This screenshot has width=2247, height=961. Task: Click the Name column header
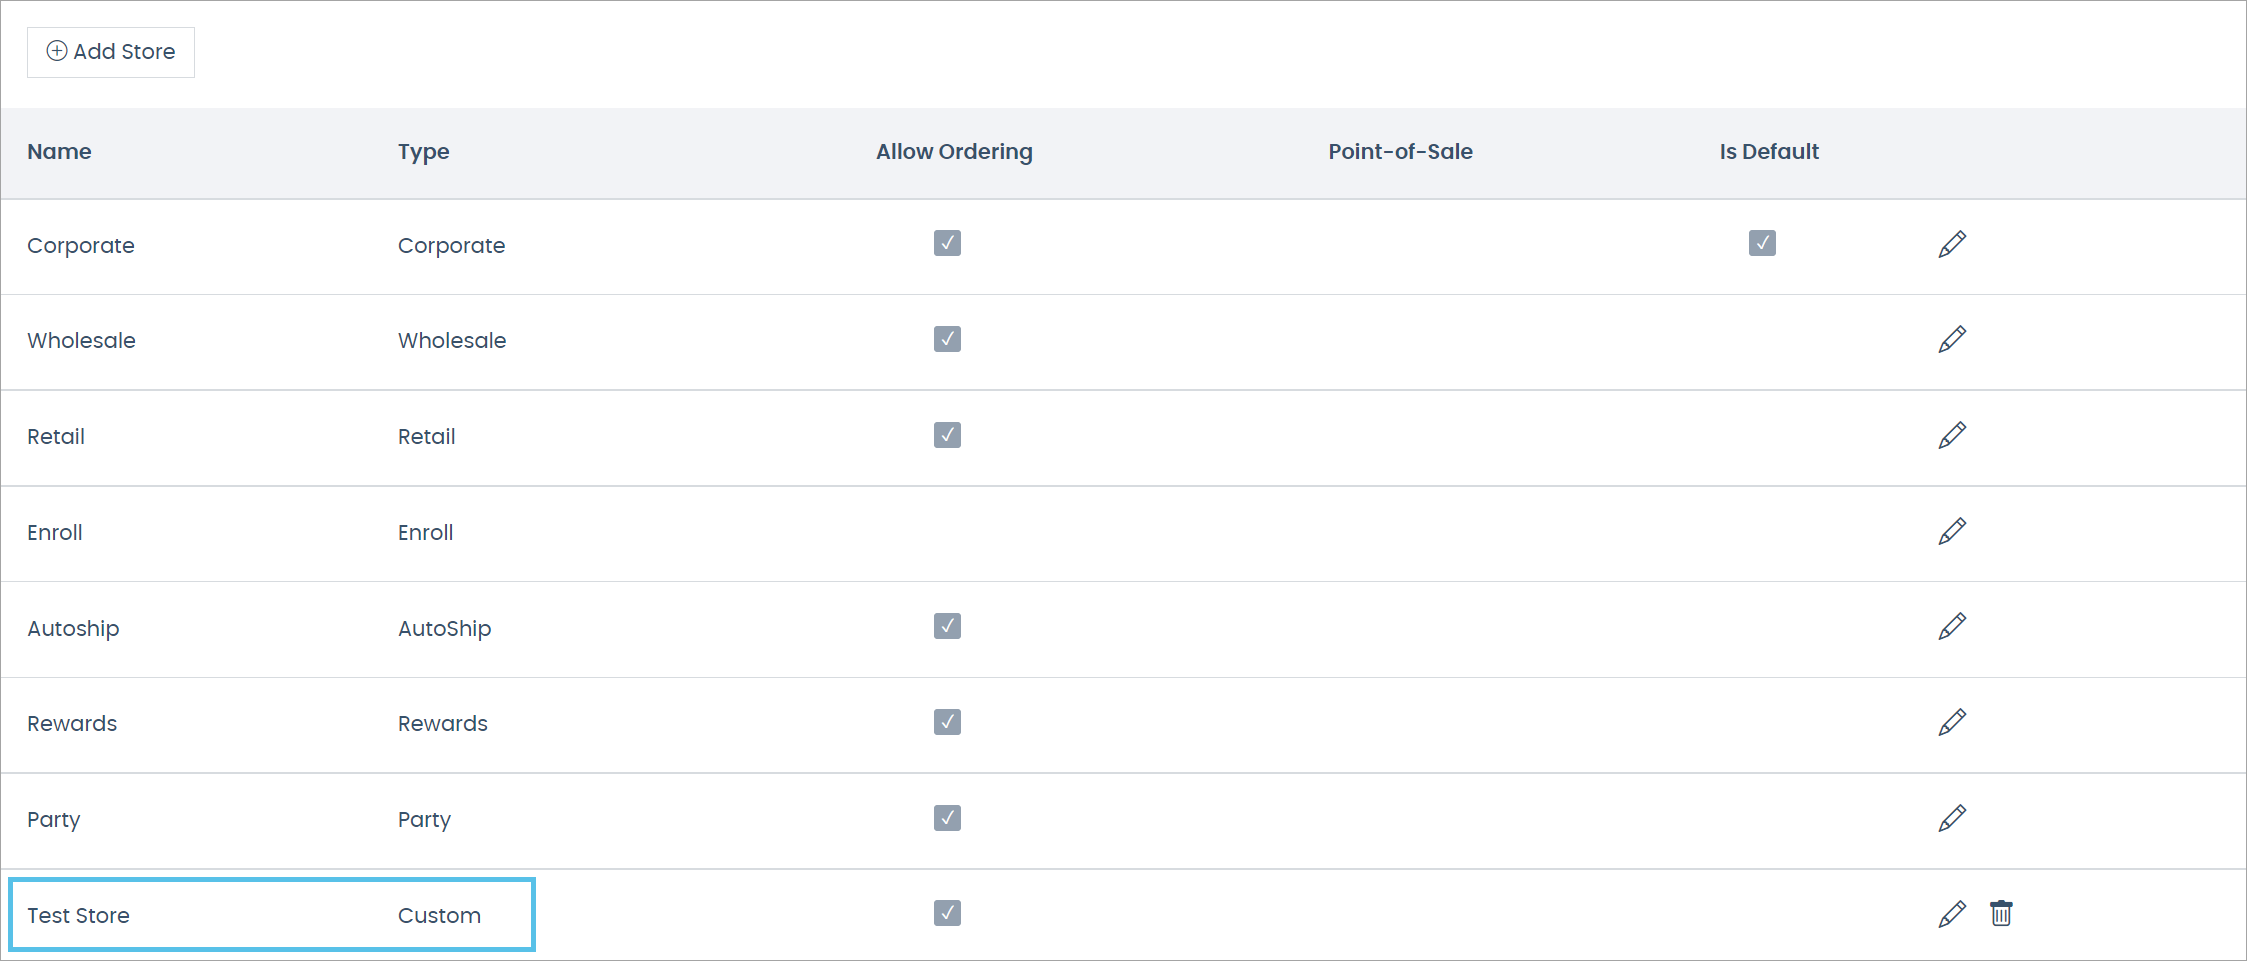pyautogui.click(x=59, y=152)
